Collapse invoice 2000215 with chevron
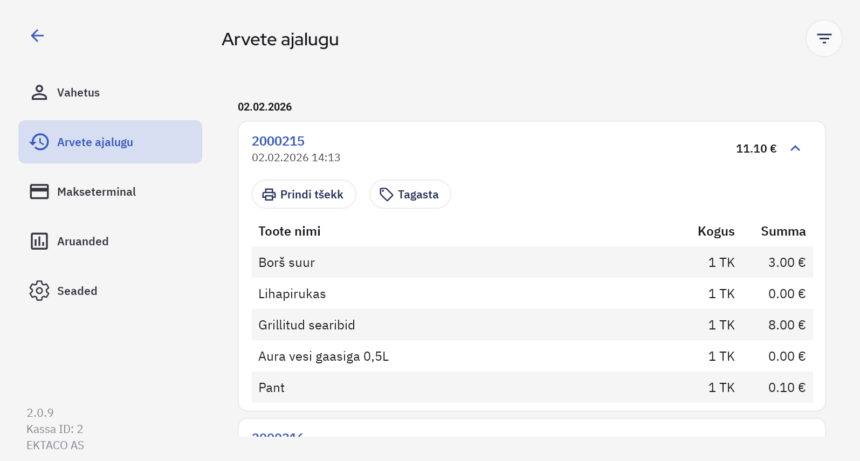This screenshot has height=461, width=860. point(796,148)
